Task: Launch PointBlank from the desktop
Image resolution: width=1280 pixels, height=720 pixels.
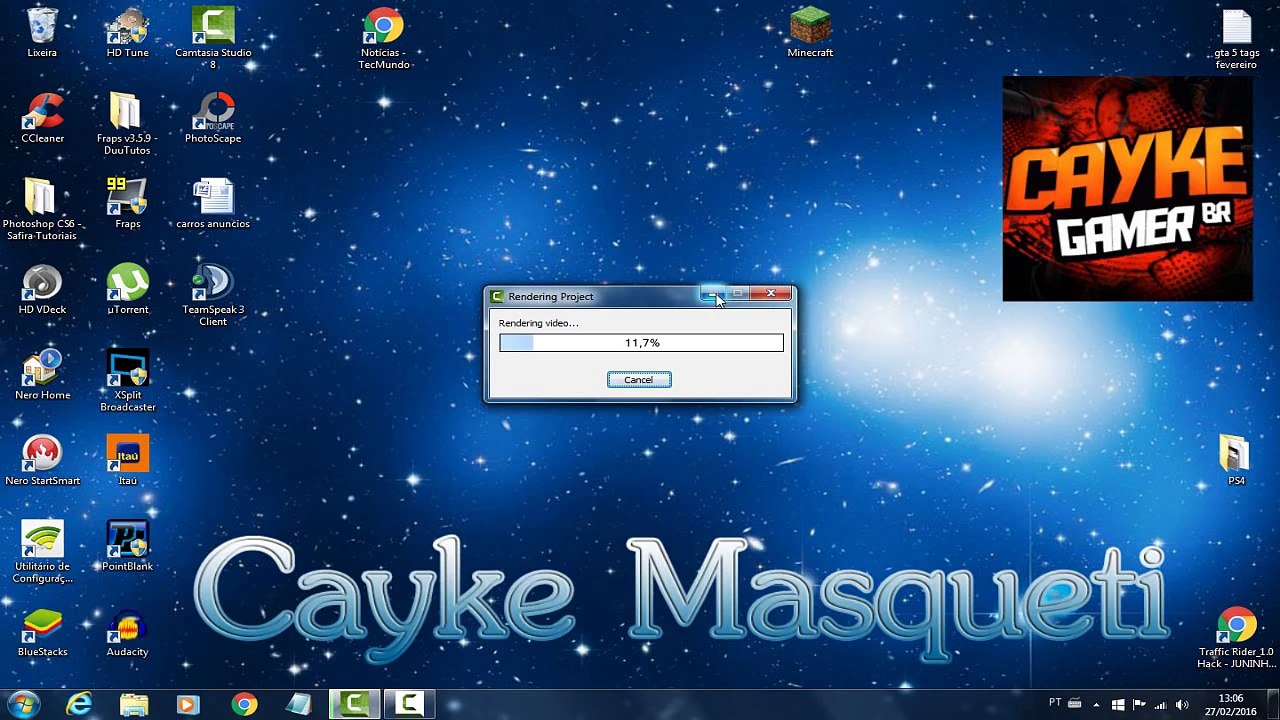Action: pyautogui.click(x=128, y=546)
